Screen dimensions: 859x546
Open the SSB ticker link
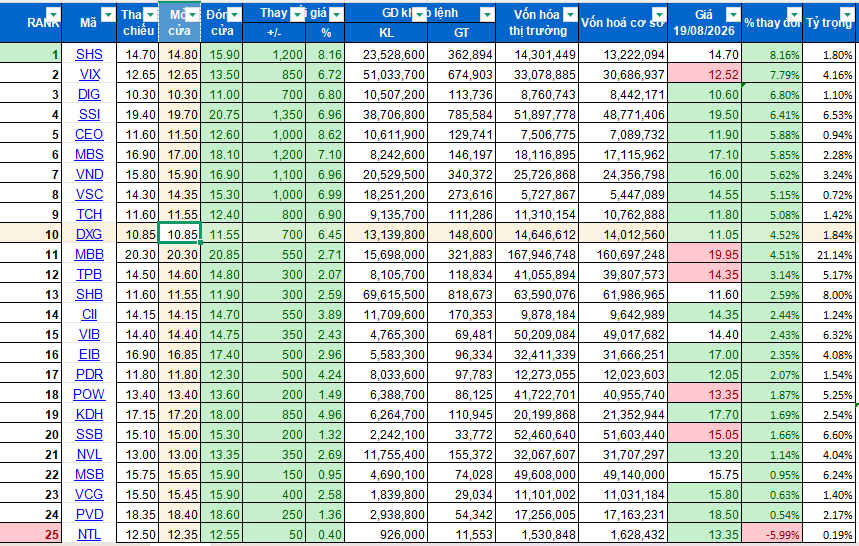(x=89, y=434)
